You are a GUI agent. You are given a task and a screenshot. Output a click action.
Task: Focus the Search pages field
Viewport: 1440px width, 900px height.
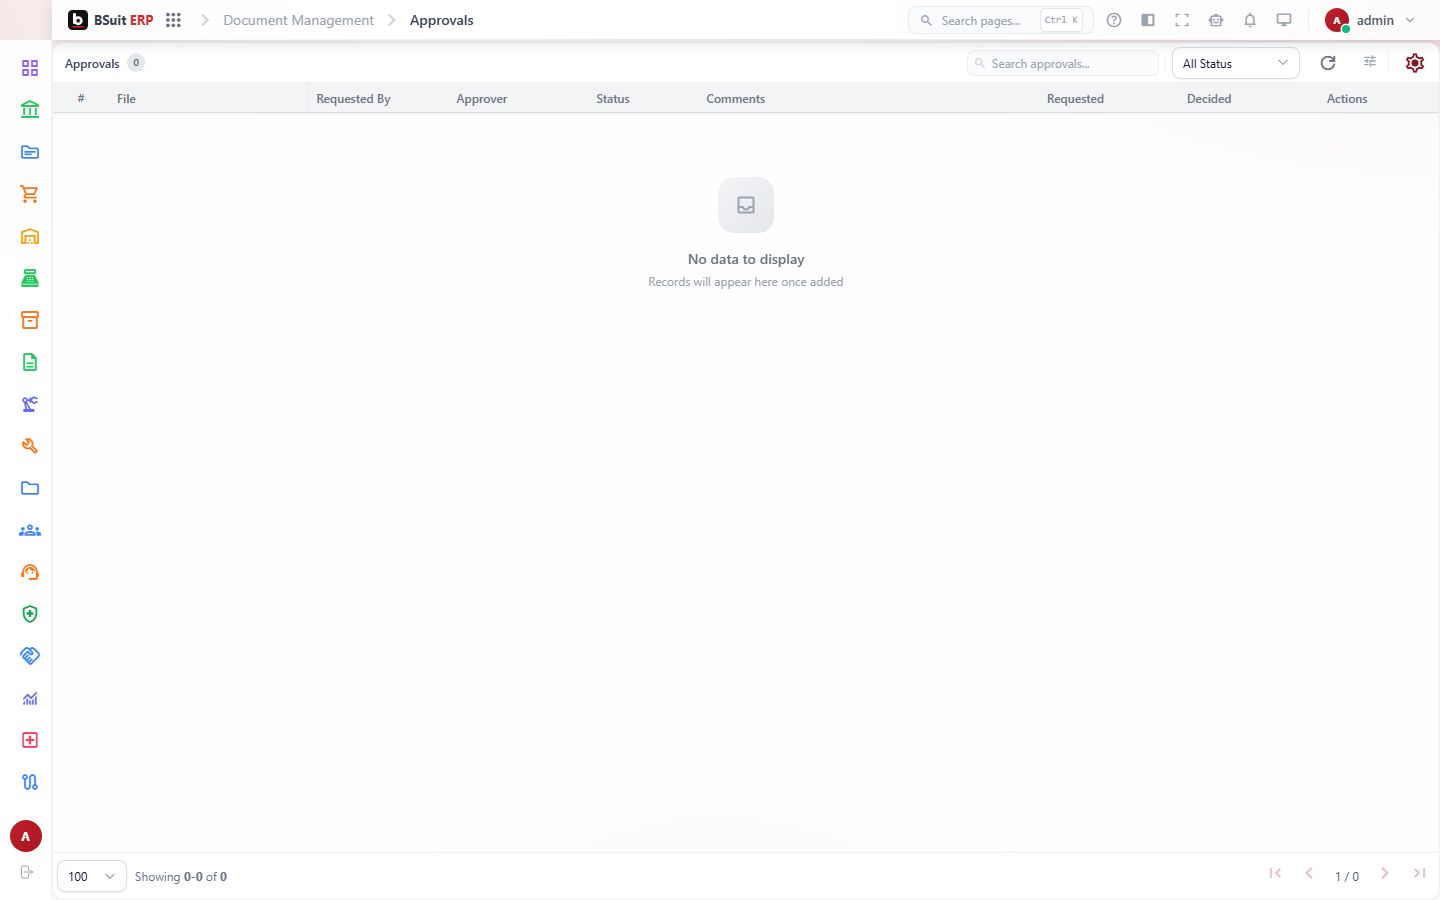click(1000, 20)
